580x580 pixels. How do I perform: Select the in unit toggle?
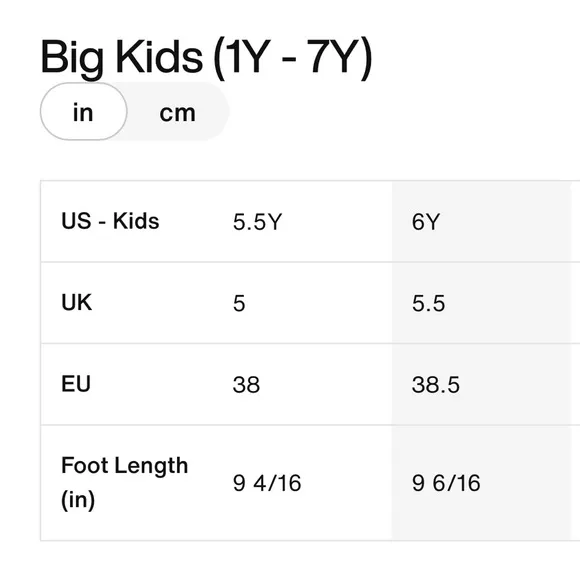83,112
